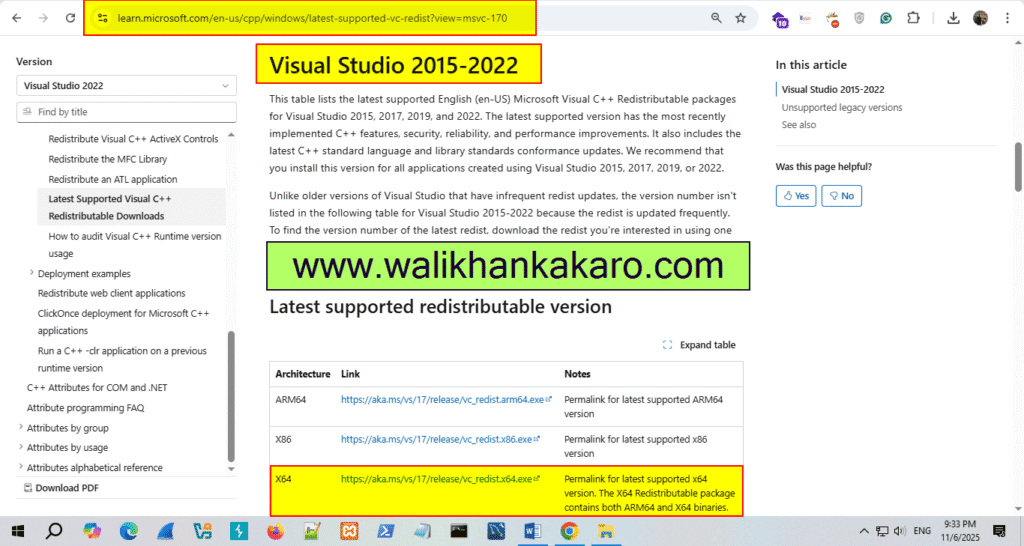Bookmark this page with the star icon
Viewport: 1024px width, 546px height.
pos(740,18)
